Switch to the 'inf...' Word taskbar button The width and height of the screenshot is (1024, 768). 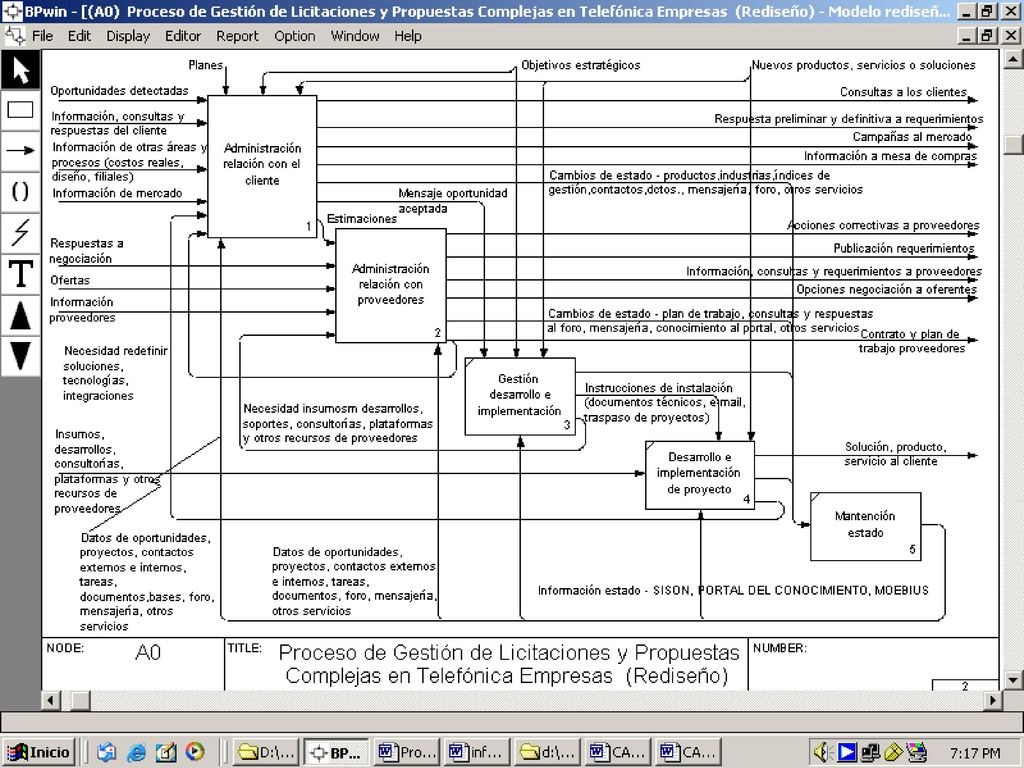tap(477, 752)
